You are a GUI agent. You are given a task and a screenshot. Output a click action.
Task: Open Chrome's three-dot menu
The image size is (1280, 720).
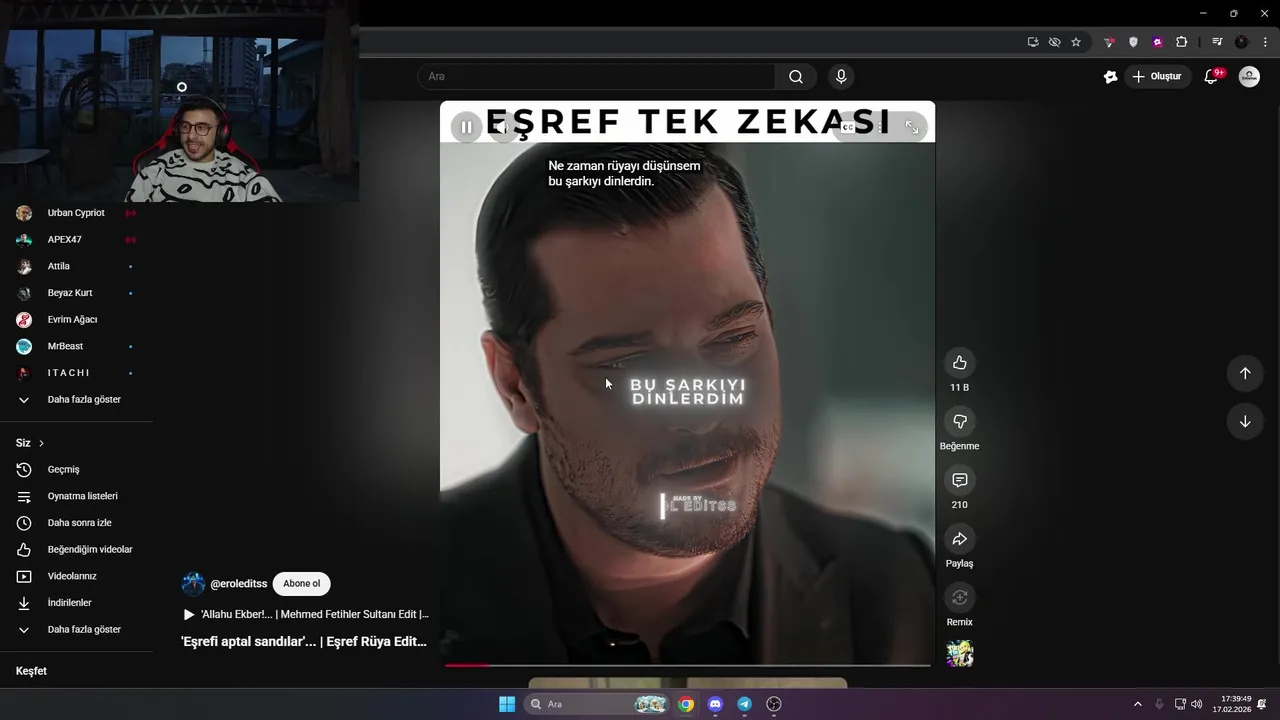tap(1265, 42)
